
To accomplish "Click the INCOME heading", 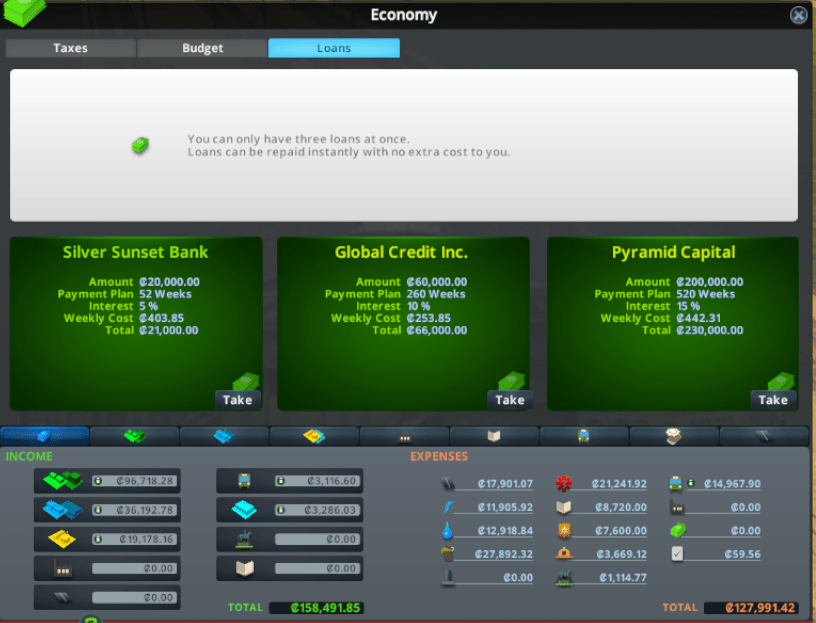I will [x=29, y=456].
